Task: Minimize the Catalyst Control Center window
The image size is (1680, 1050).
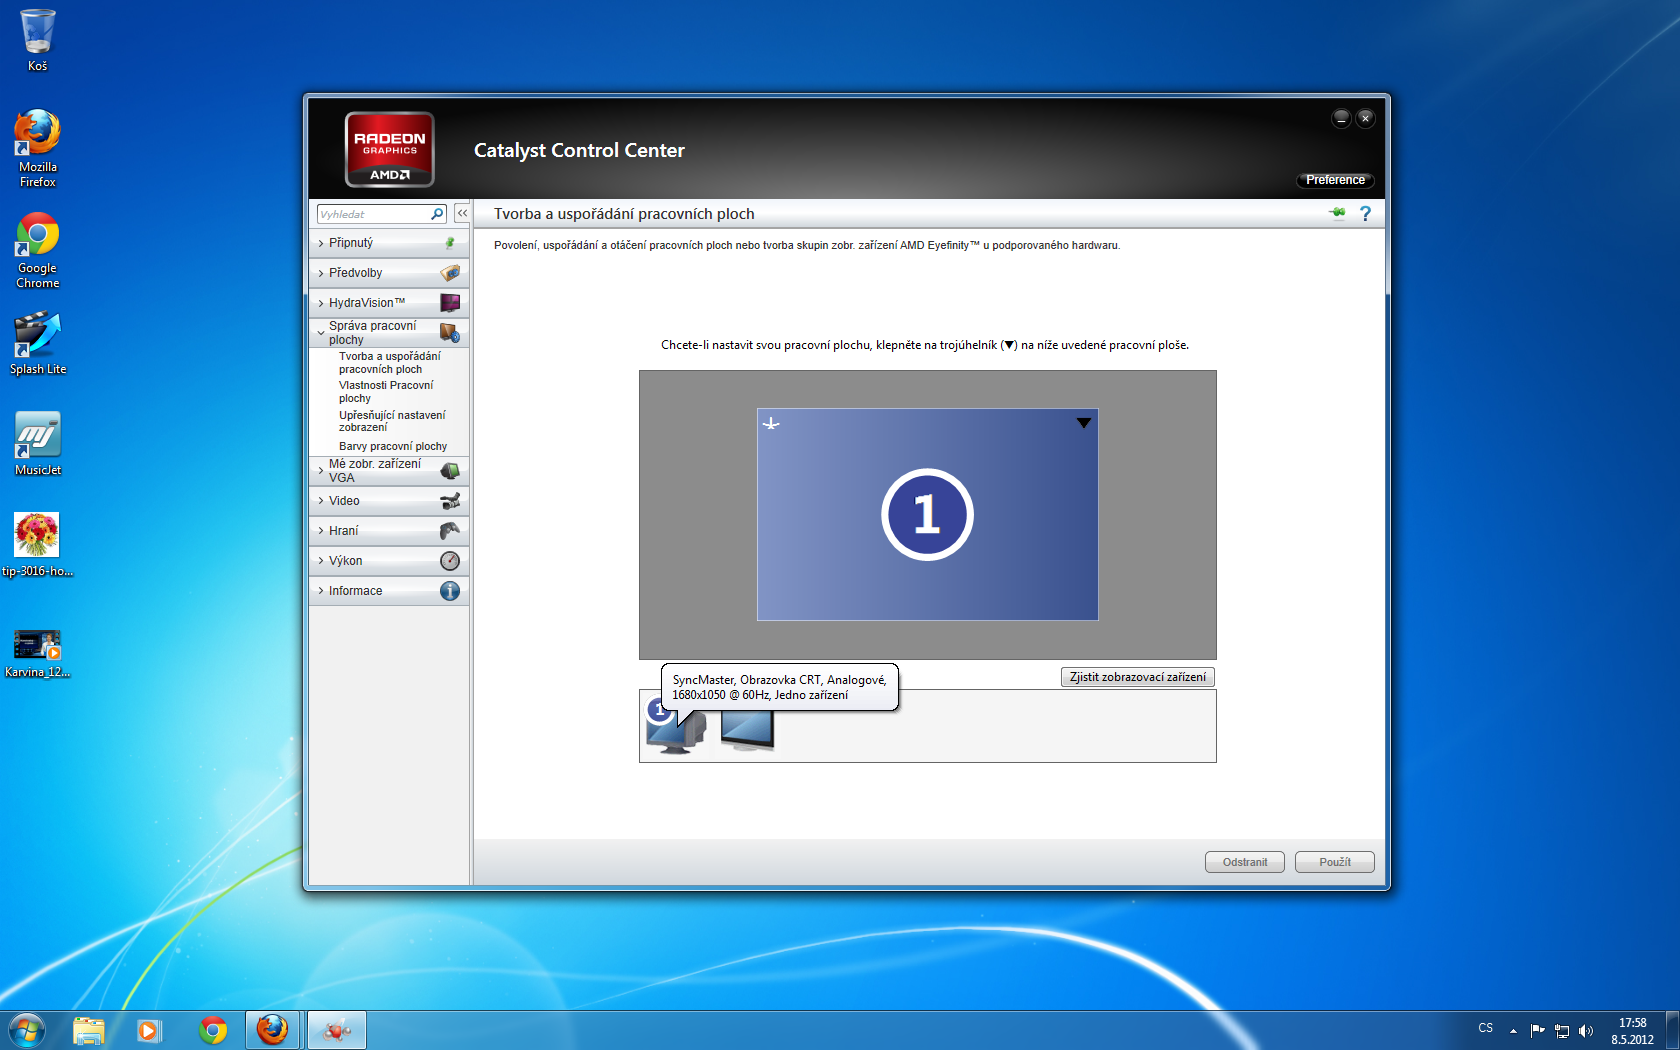Action: [1341, 118]
